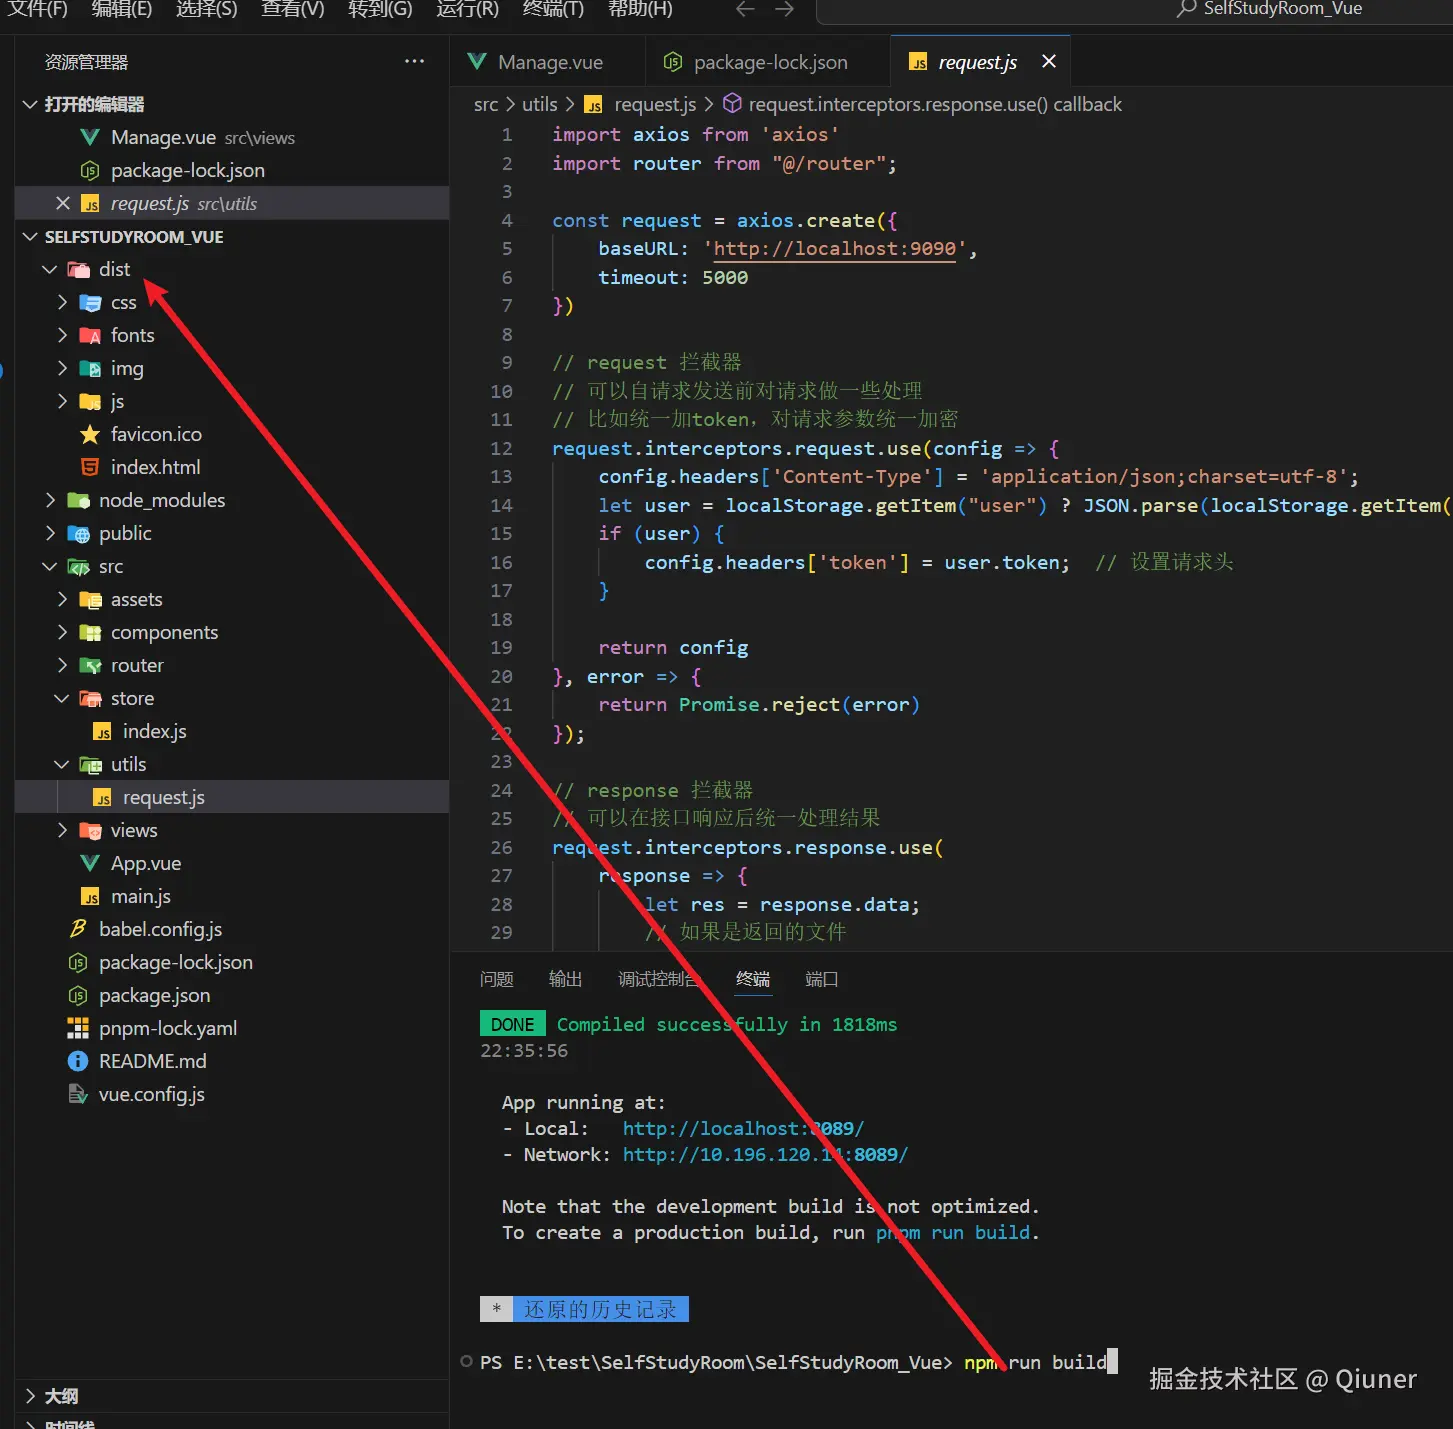1453x1429 pixels.
Task: Open the 帮助(H) menu
Action: tap(640, 9)
